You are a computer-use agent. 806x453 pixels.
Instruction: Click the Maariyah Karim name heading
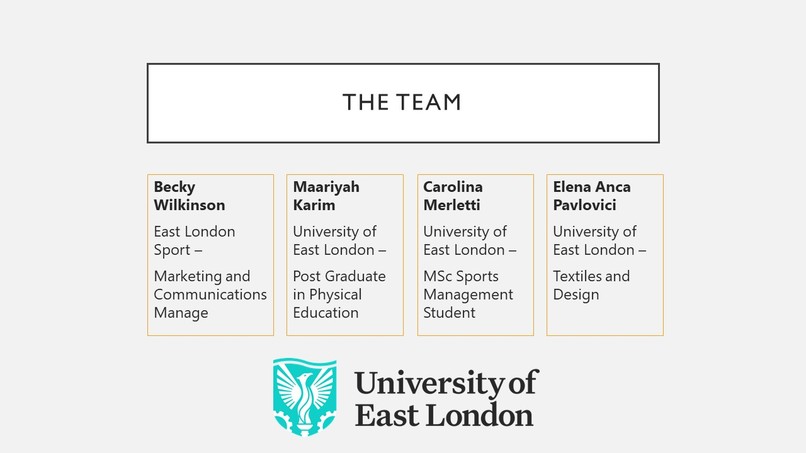point(326,196)
